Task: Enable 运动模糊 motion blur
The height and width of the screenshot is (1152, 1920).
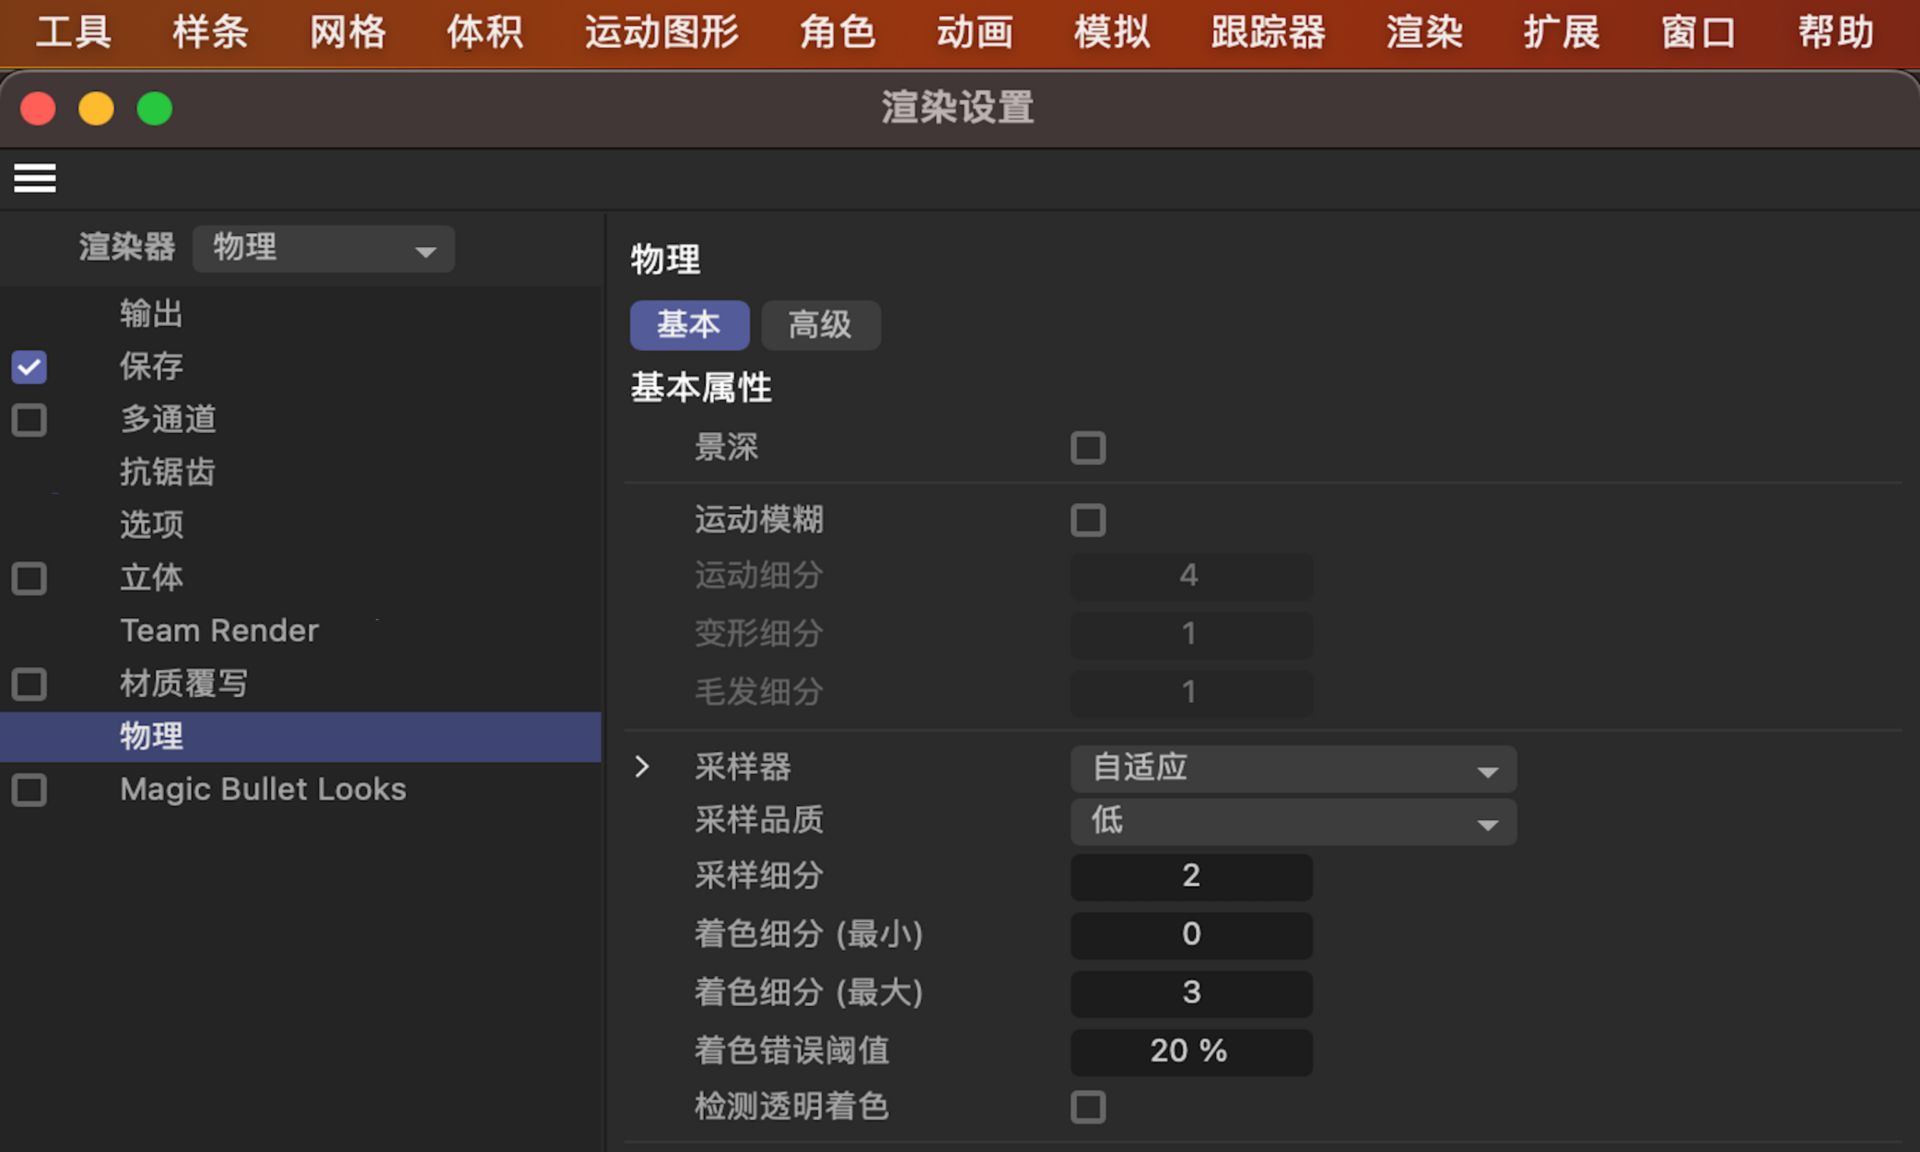Action: pos(1088,520)
